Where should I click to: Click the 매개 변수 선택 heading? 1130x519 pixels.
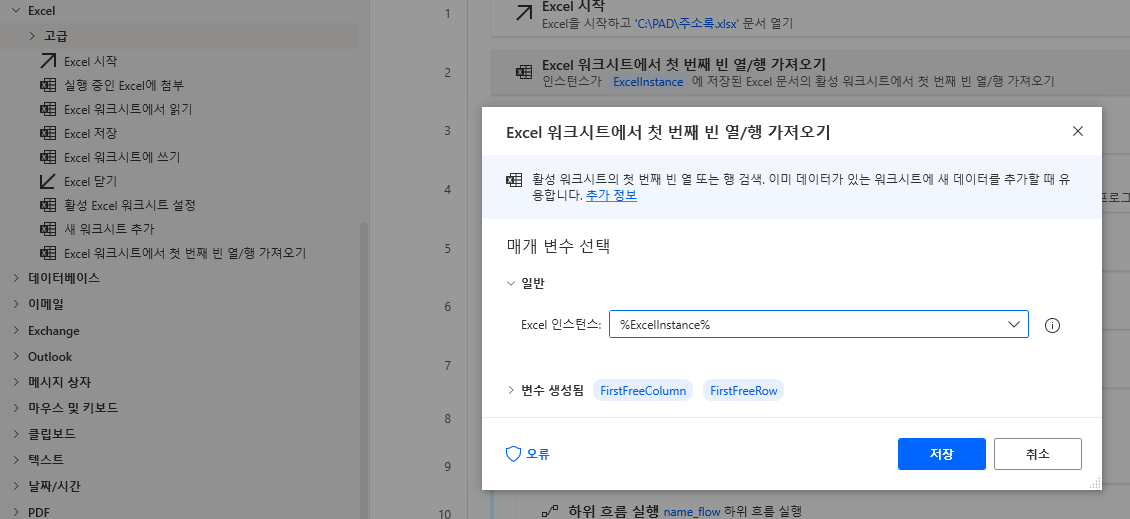click(x=559, y=246)
